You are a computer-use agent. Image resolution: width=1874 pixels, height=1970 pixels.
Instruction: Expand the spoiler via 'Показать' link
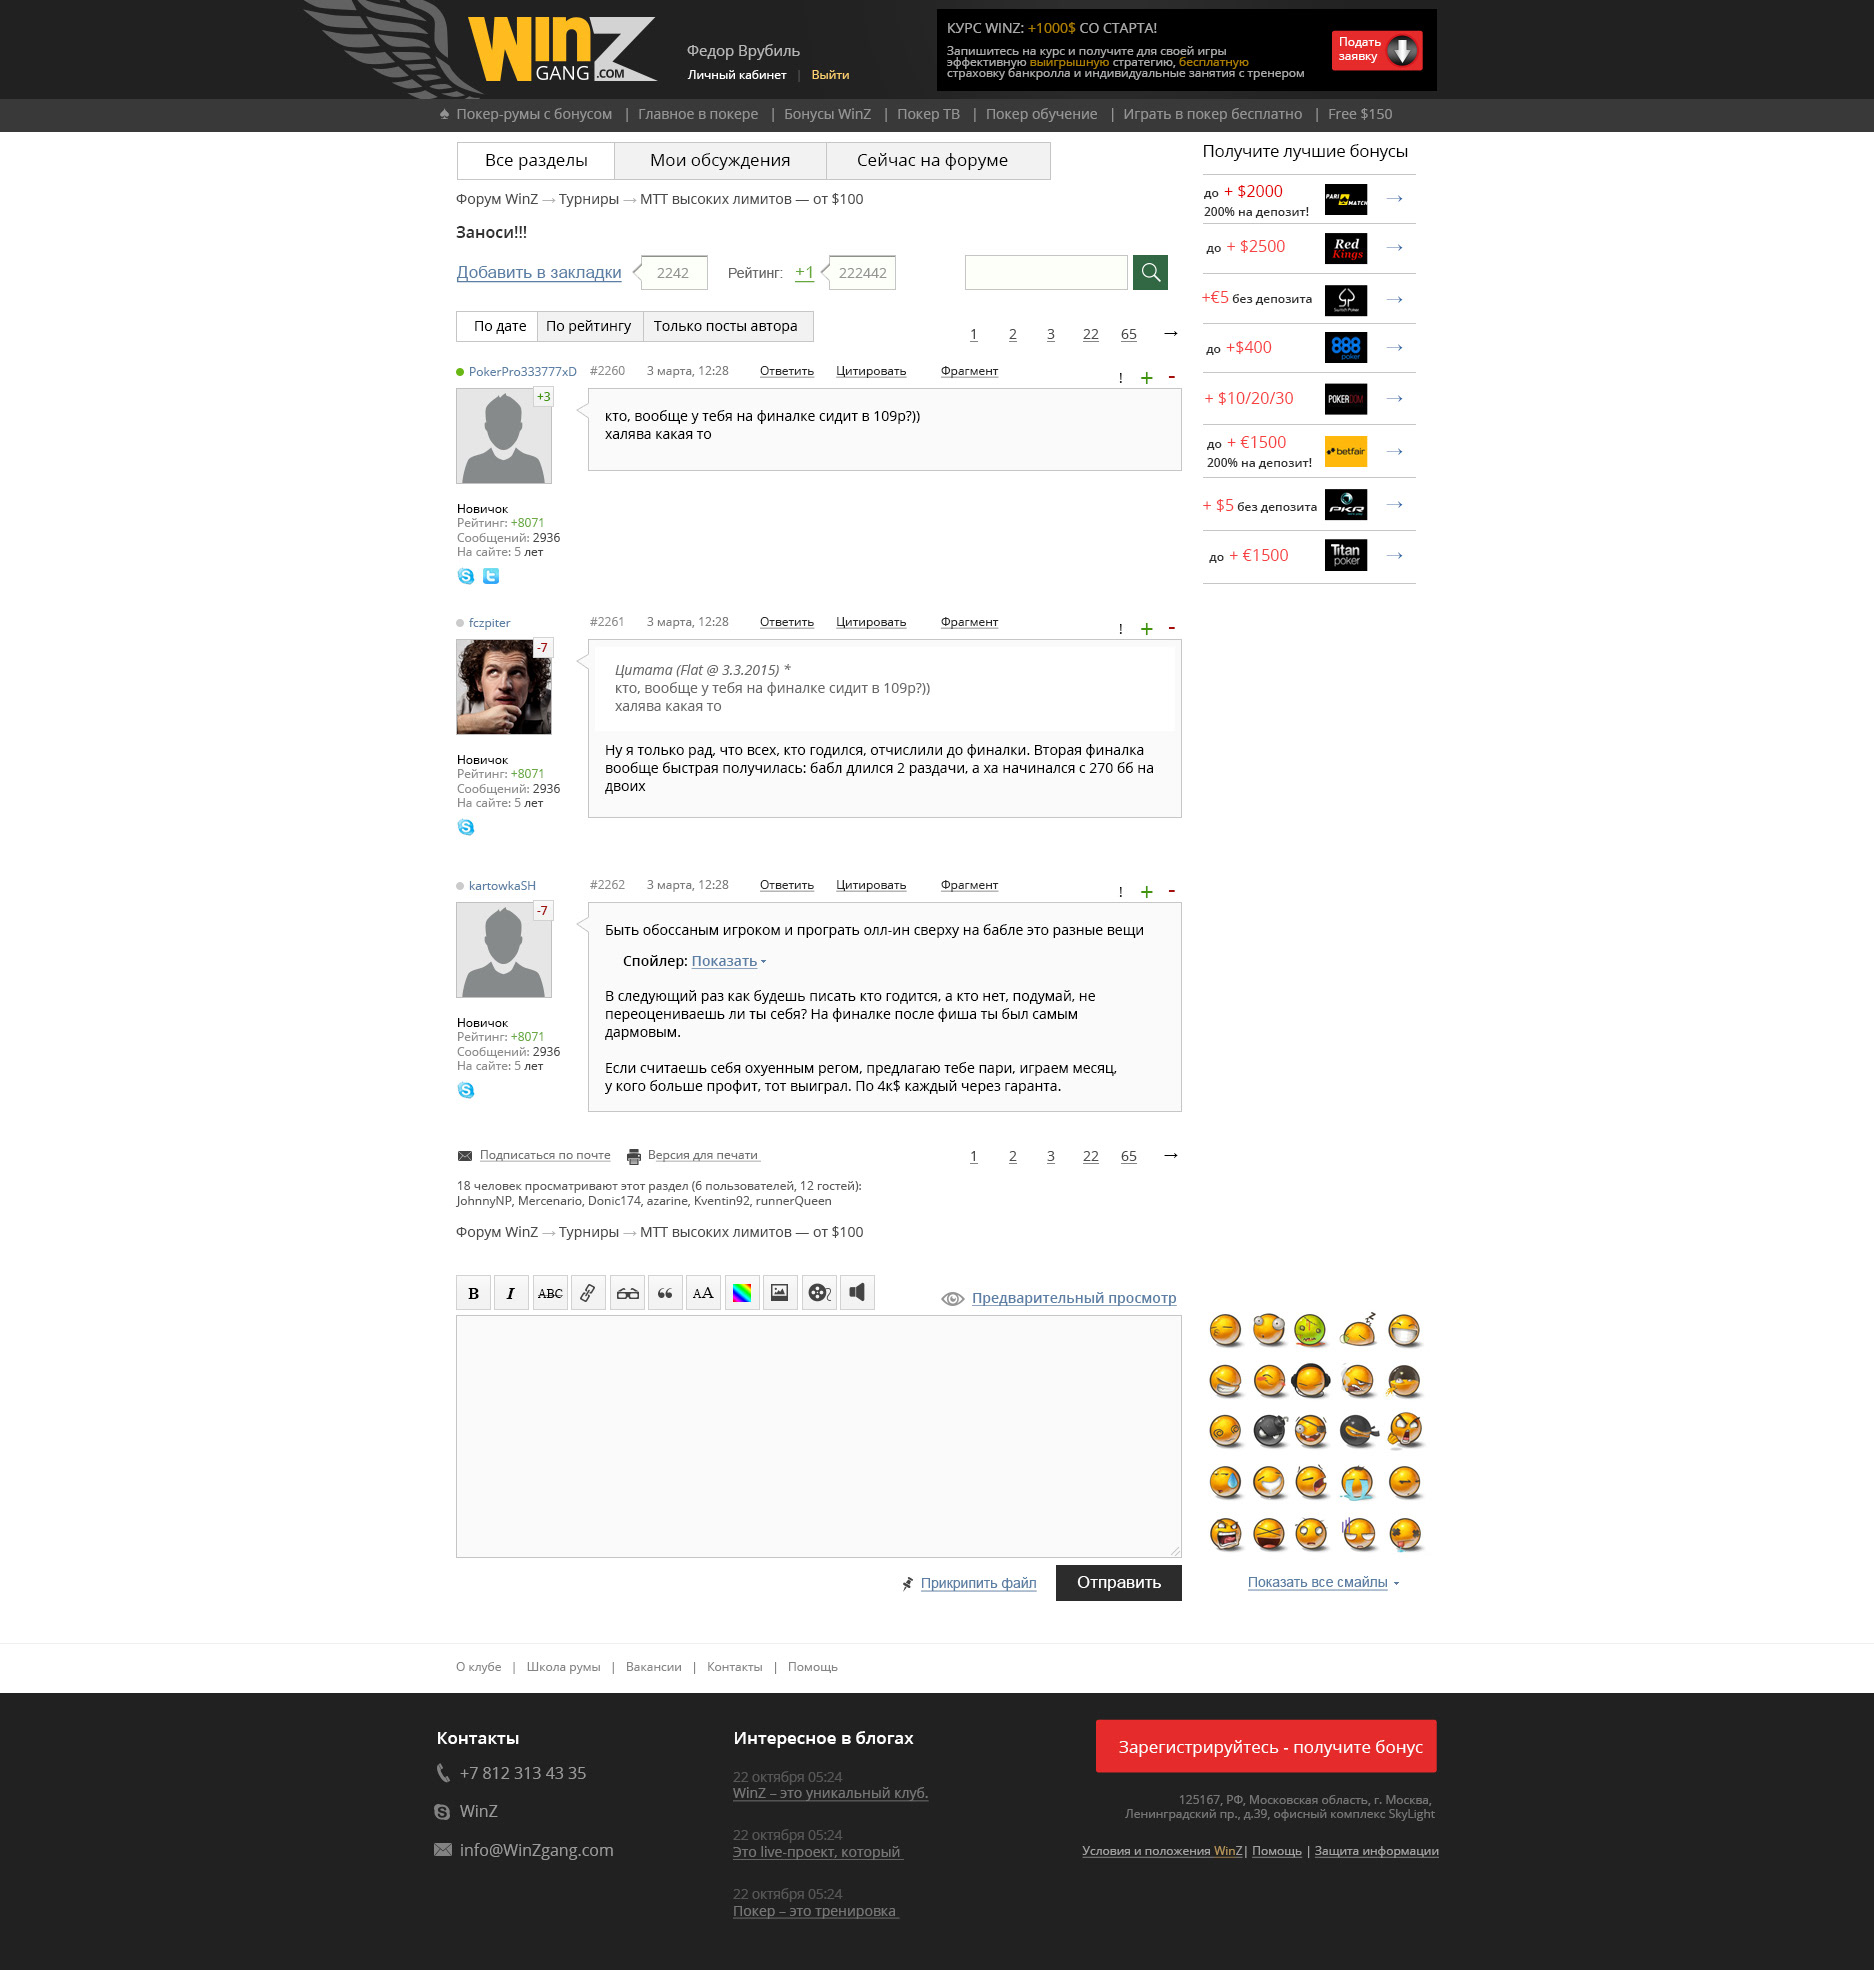click(x=724, y=961)
